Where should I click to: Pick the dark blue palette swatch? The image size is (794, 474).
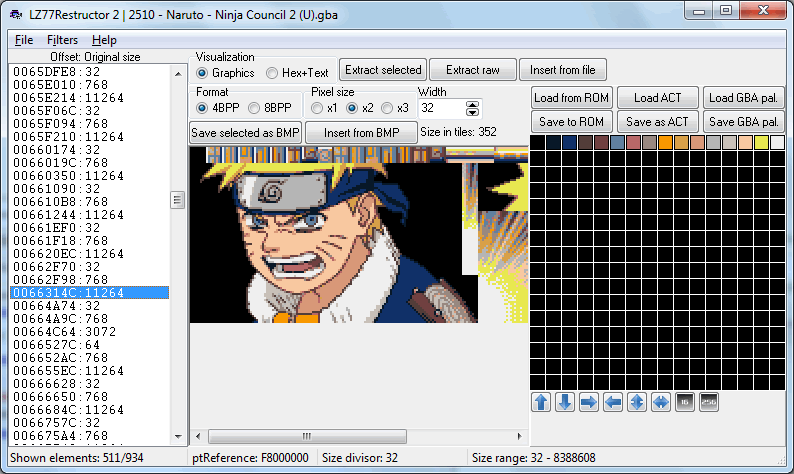coord(569,142)
